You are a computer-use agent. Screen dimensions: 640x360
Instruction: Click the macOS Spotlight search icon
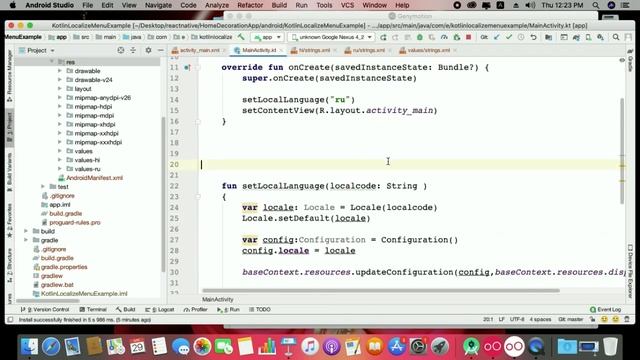[x=596, y=5]
